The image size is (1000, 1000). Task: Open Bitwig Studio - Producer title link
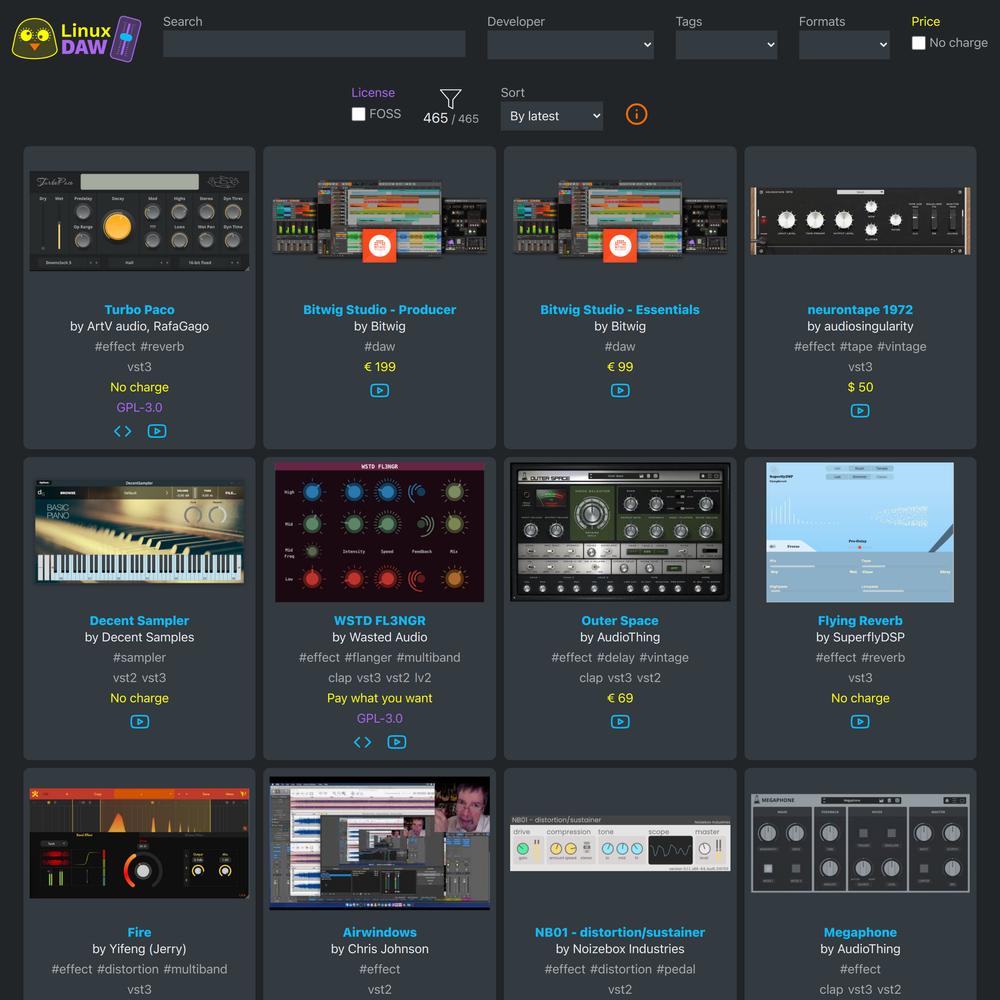click(379, 309)
